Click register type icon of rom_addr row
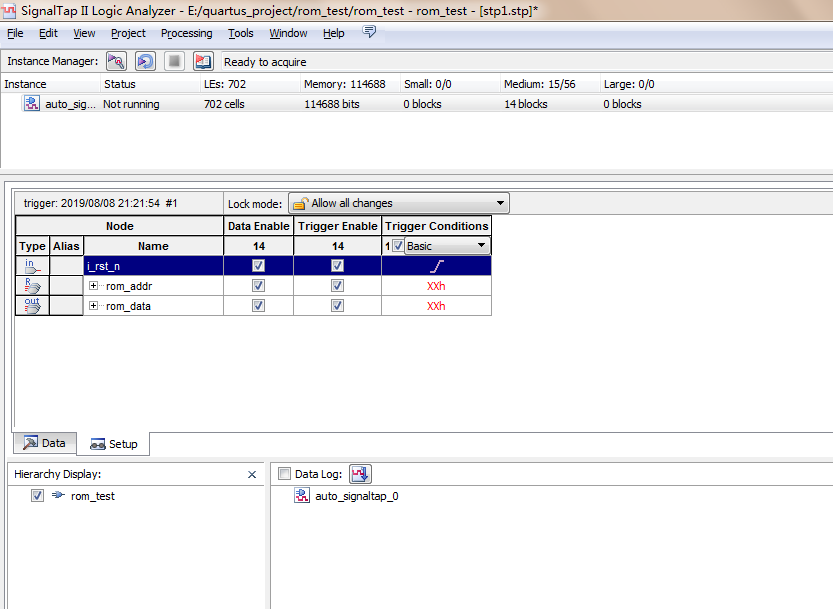This screenshot has width=833, height=609. click(32, 286)
